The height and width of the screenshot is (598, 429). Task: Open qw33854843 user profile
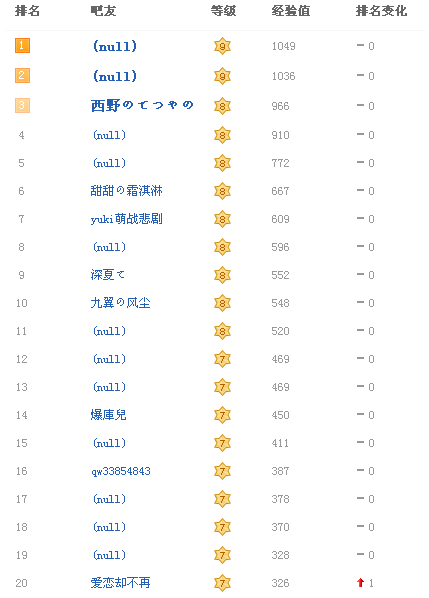(121, 471)
